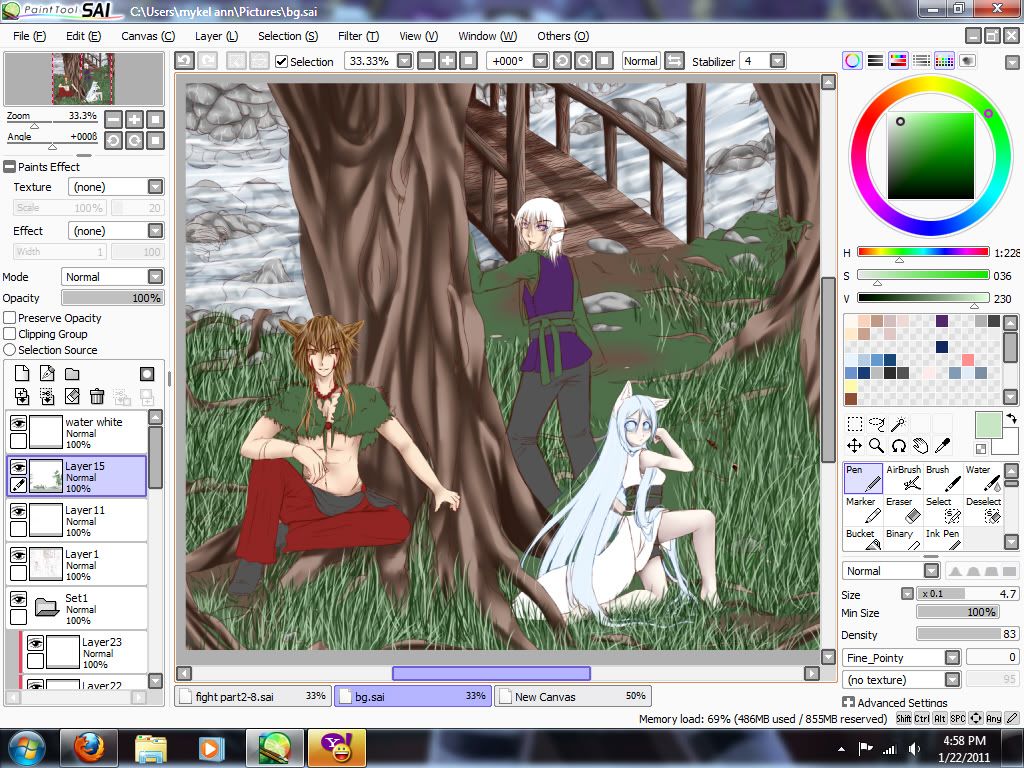Show the RGB slider panel
1024x768 pixels.
pyautogui.click(x=875, y=61)
